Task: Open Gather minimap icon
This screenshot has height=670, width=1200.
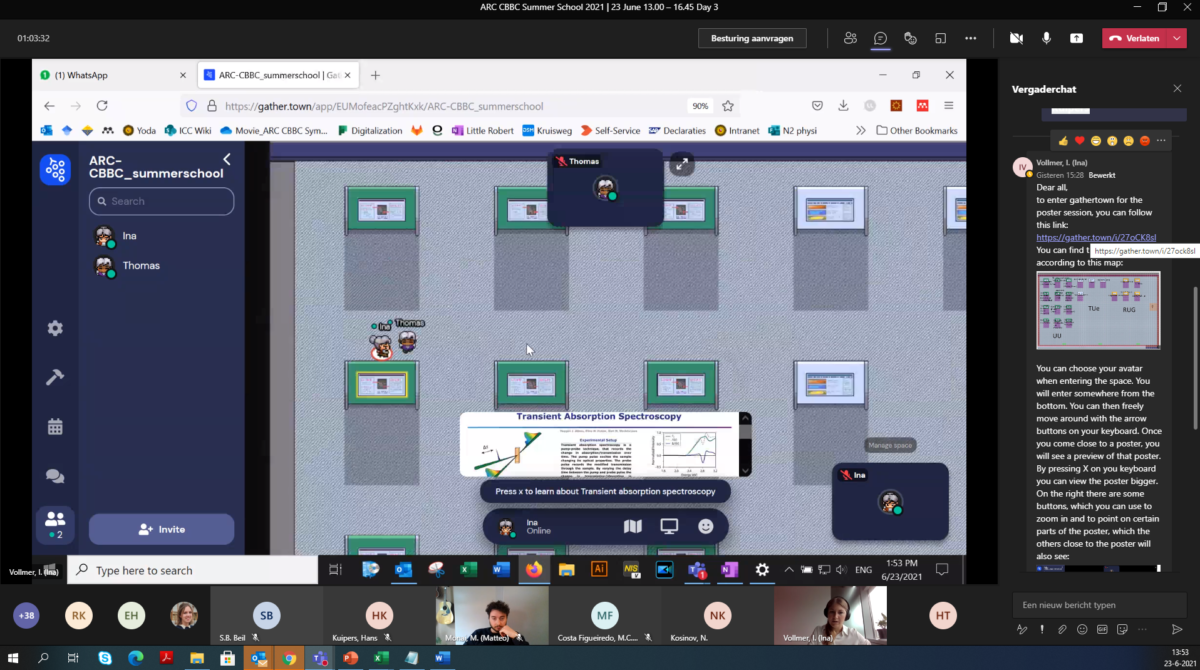Action: point(632,526)
